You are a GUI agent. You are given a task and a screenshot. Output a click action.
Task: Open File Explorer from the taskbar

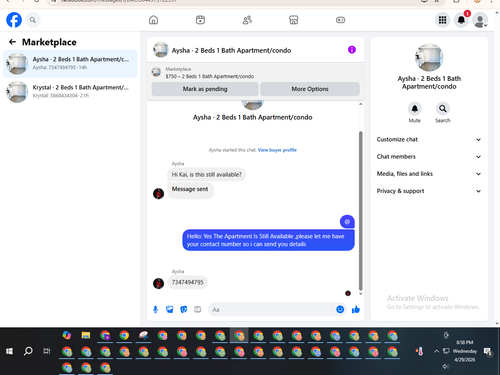pos(86,335)
